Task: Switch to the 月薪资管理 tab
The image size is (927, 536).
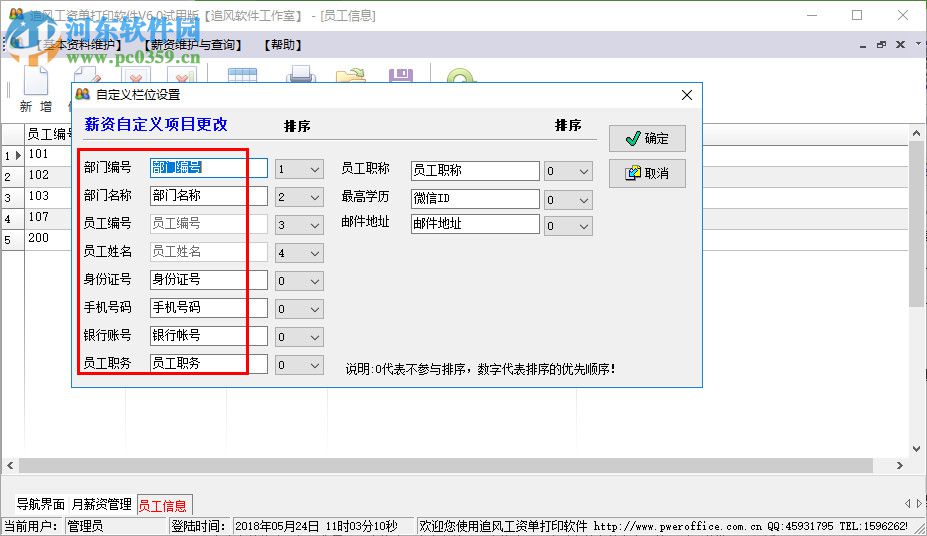Action: (101, 504)
